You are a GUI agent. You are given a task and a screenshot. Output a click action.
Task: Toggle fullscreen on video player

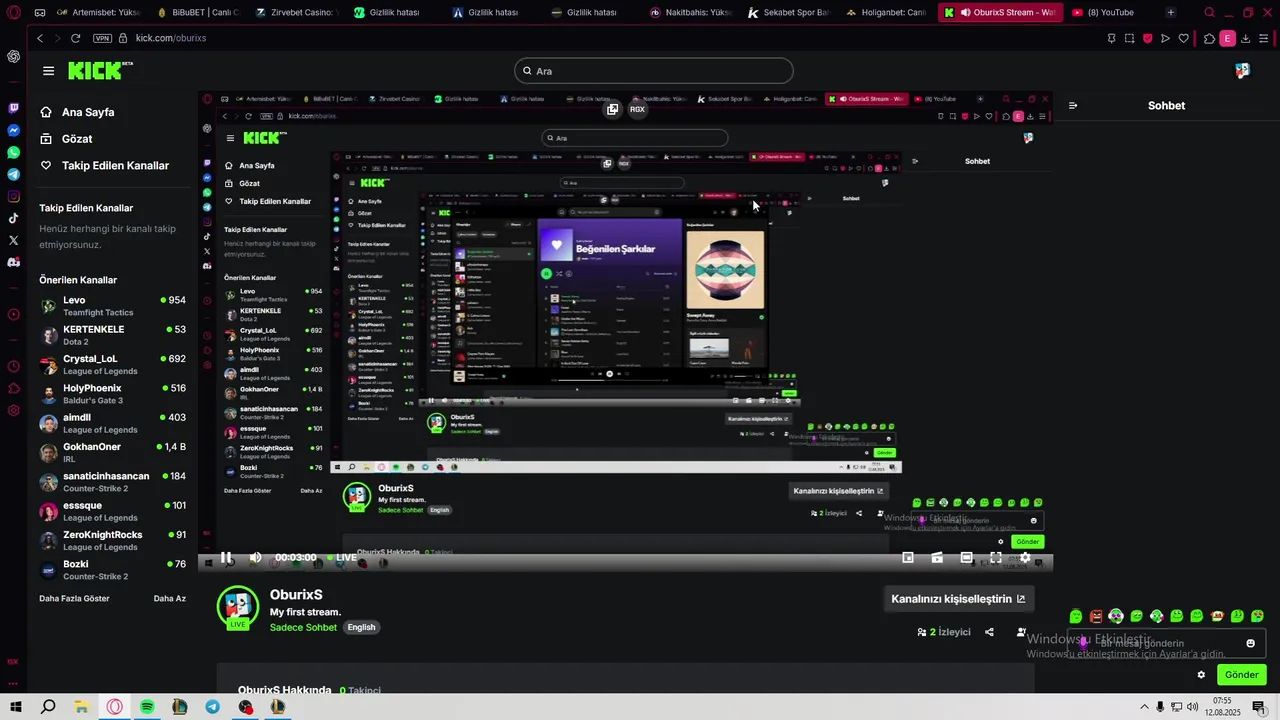[x=996, y=557]
